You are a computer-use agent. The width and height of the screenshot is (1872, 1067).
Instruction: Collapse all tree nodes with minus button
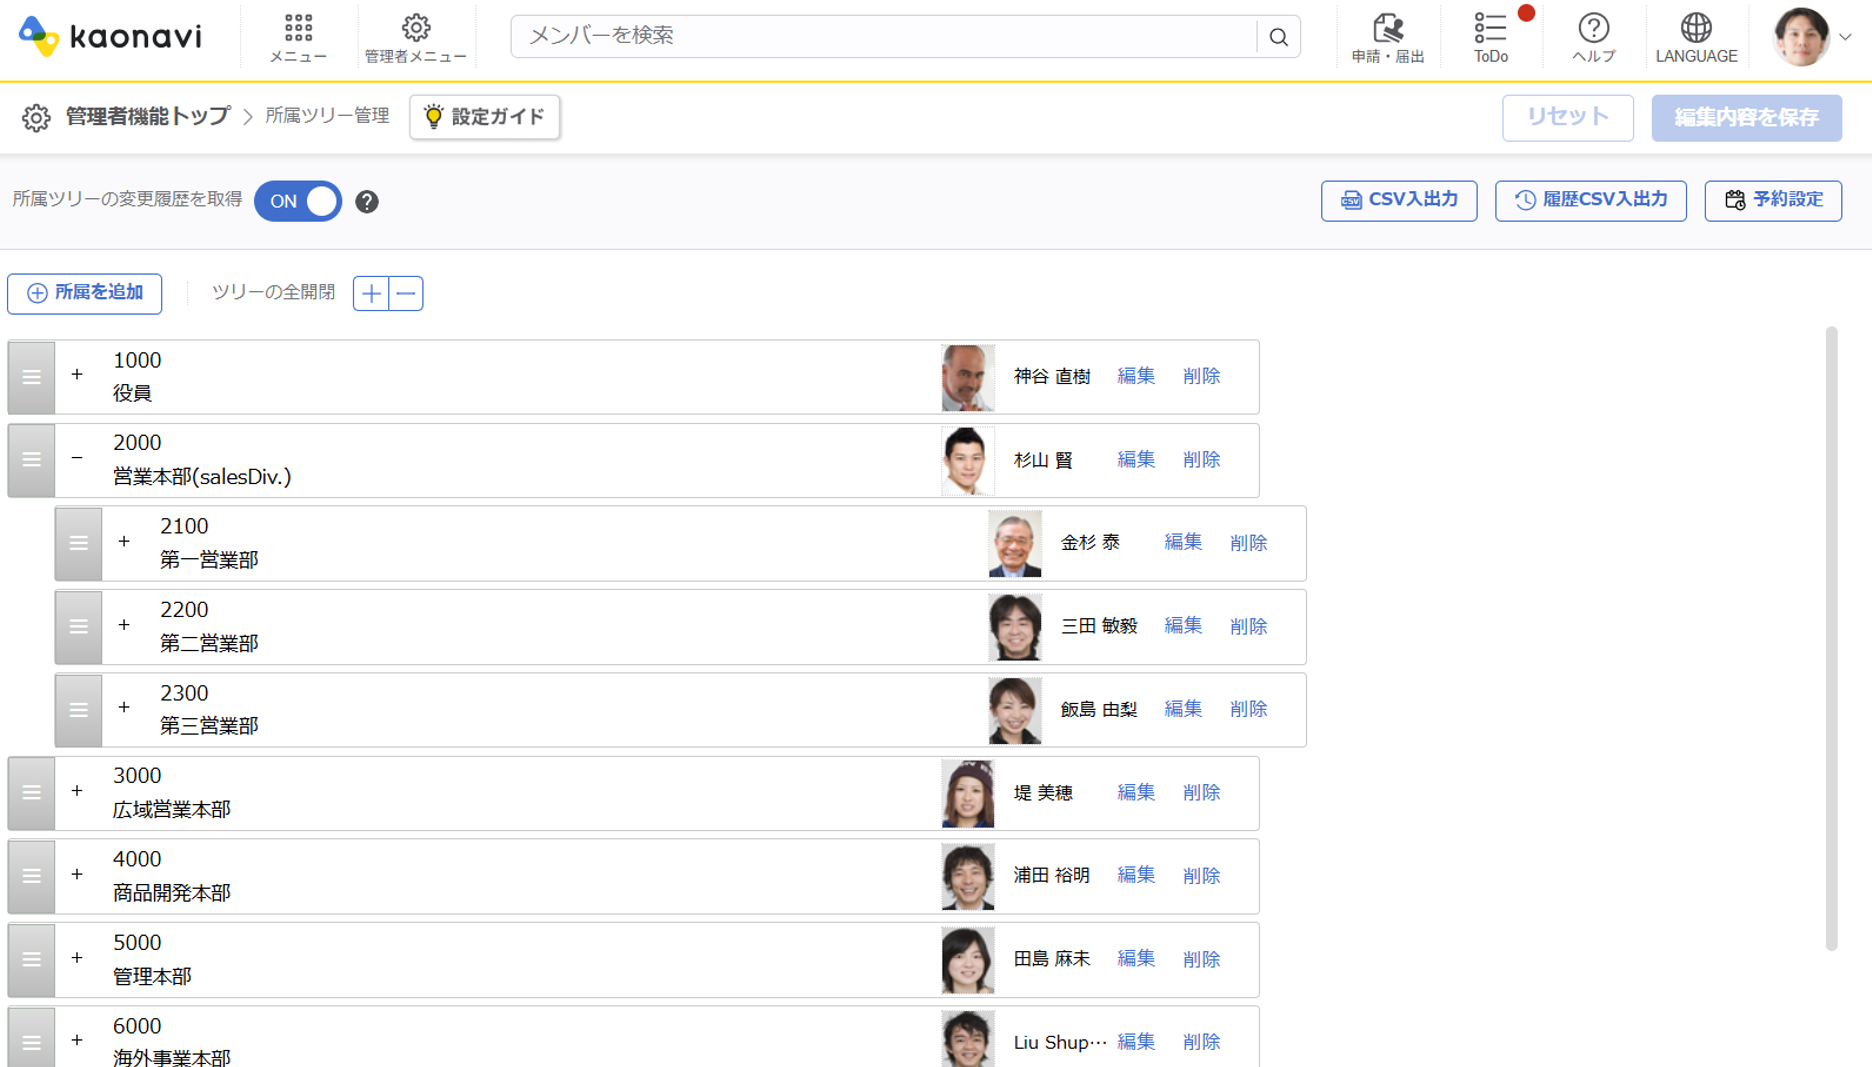(x=406, y=294)
